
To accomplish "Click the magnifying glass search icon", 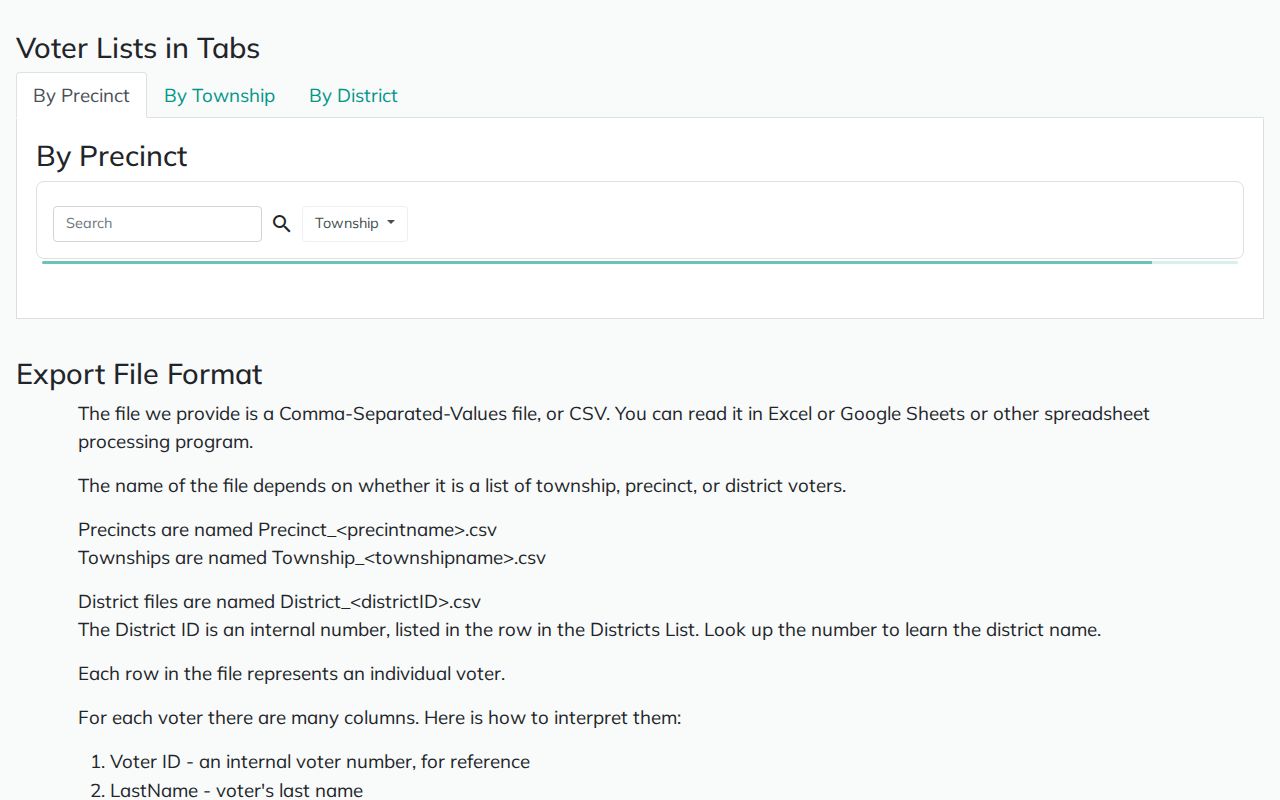I will tap(282, 224).
